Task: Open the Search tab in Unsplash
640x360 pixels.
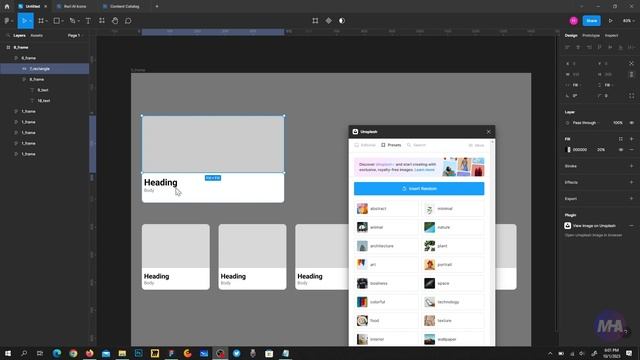Action: point(416,145)
